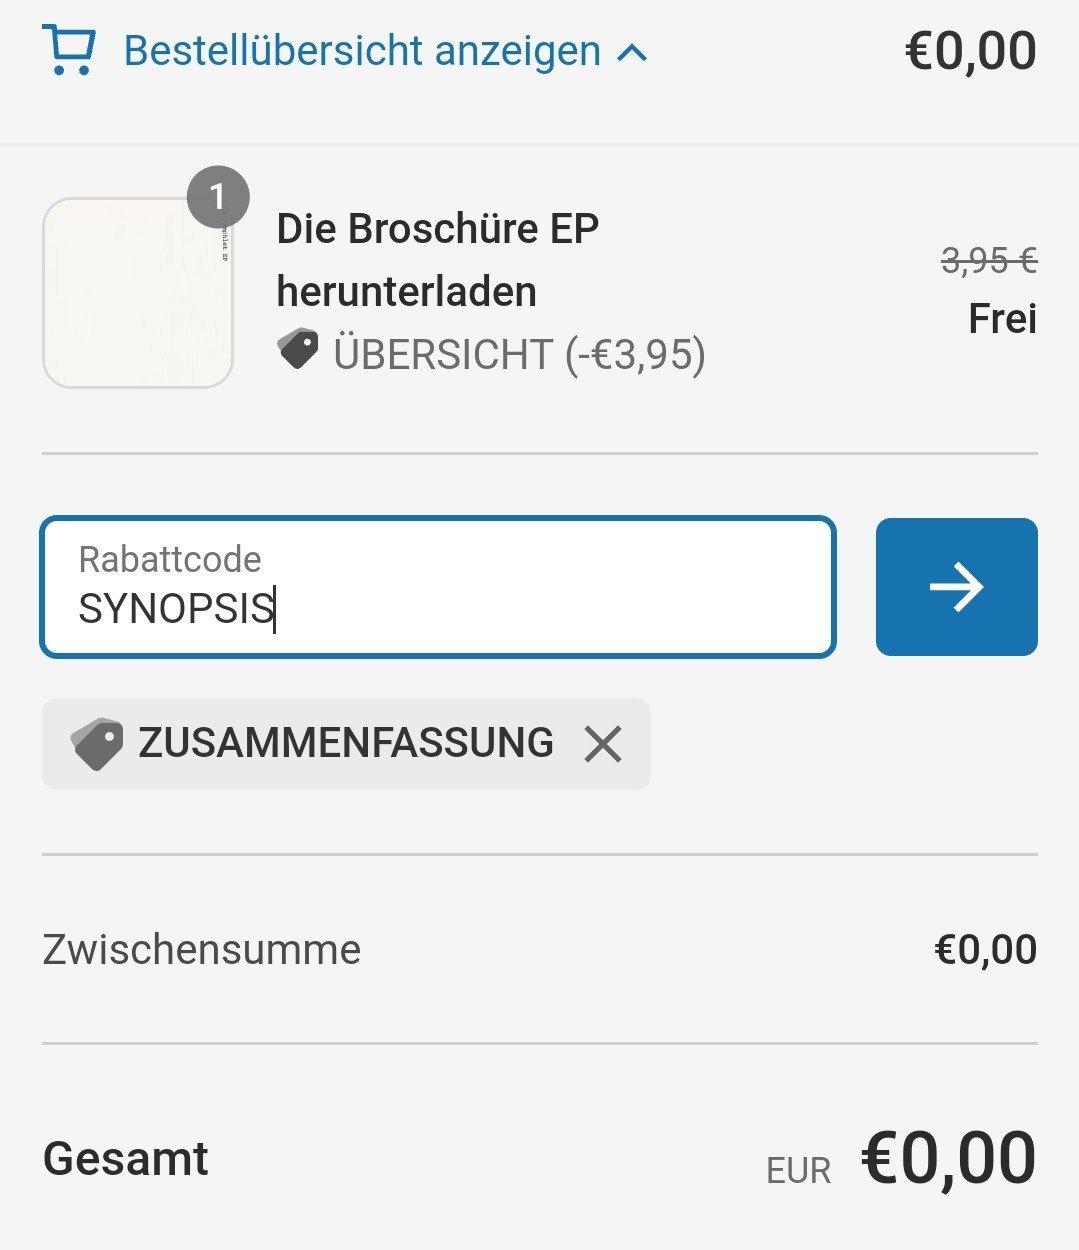Screen dimensions: 1079x1250
Task: Click the ÜBERSICHT discount tag icon
Action: coord(297,350)
